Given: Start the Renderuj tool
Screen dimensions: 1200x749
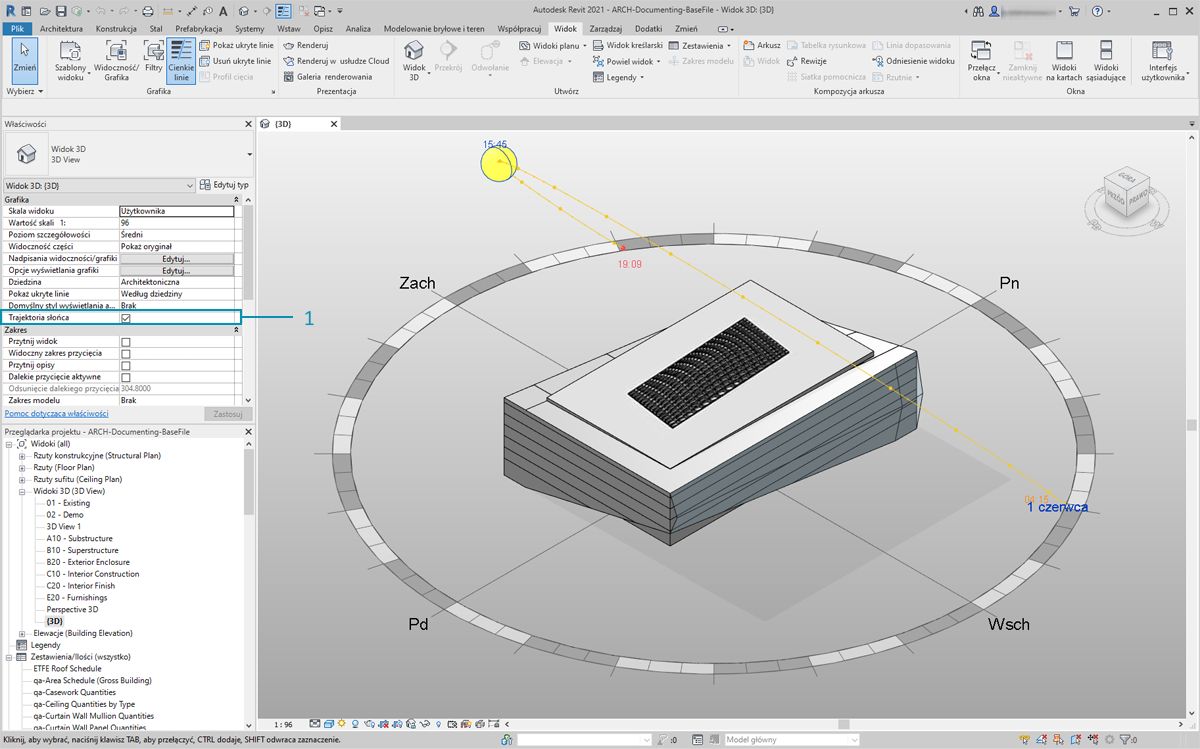Looking at the screenshot, I should 306,46.
